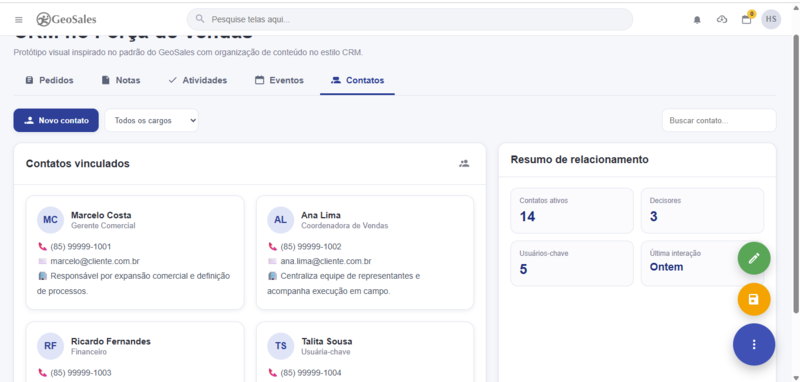
Task: Click Marcelo Costa's MC avatar
Action: [x=50, y=220]
